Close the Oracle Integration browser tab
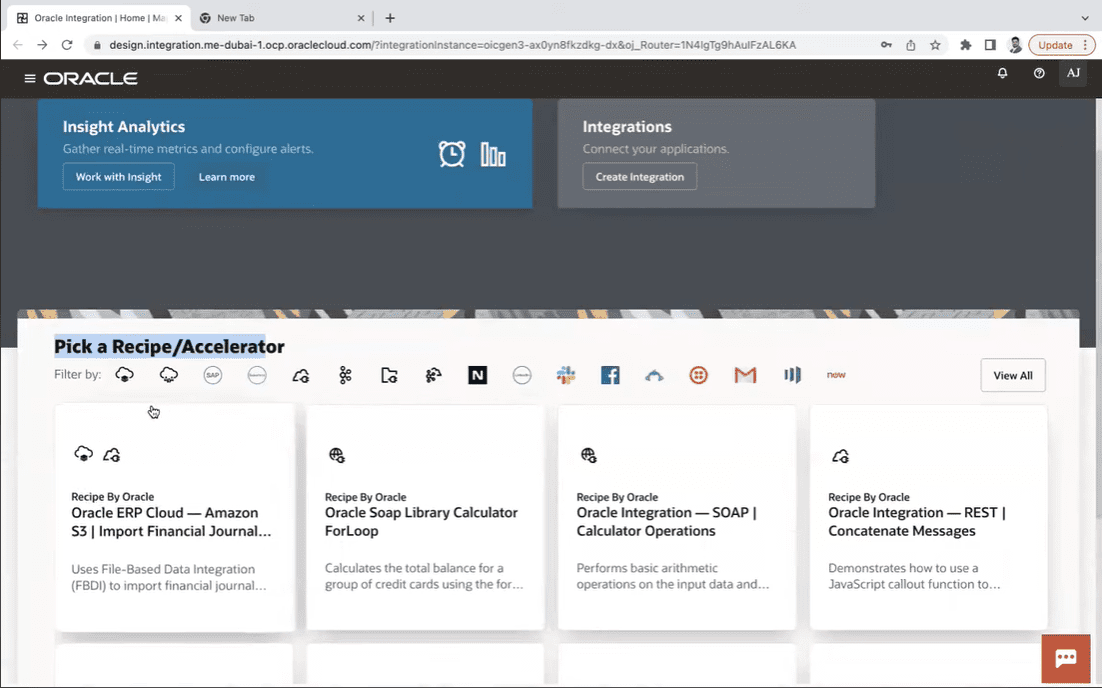Viewport: 1102px width, 688px height. coord(178,18)
